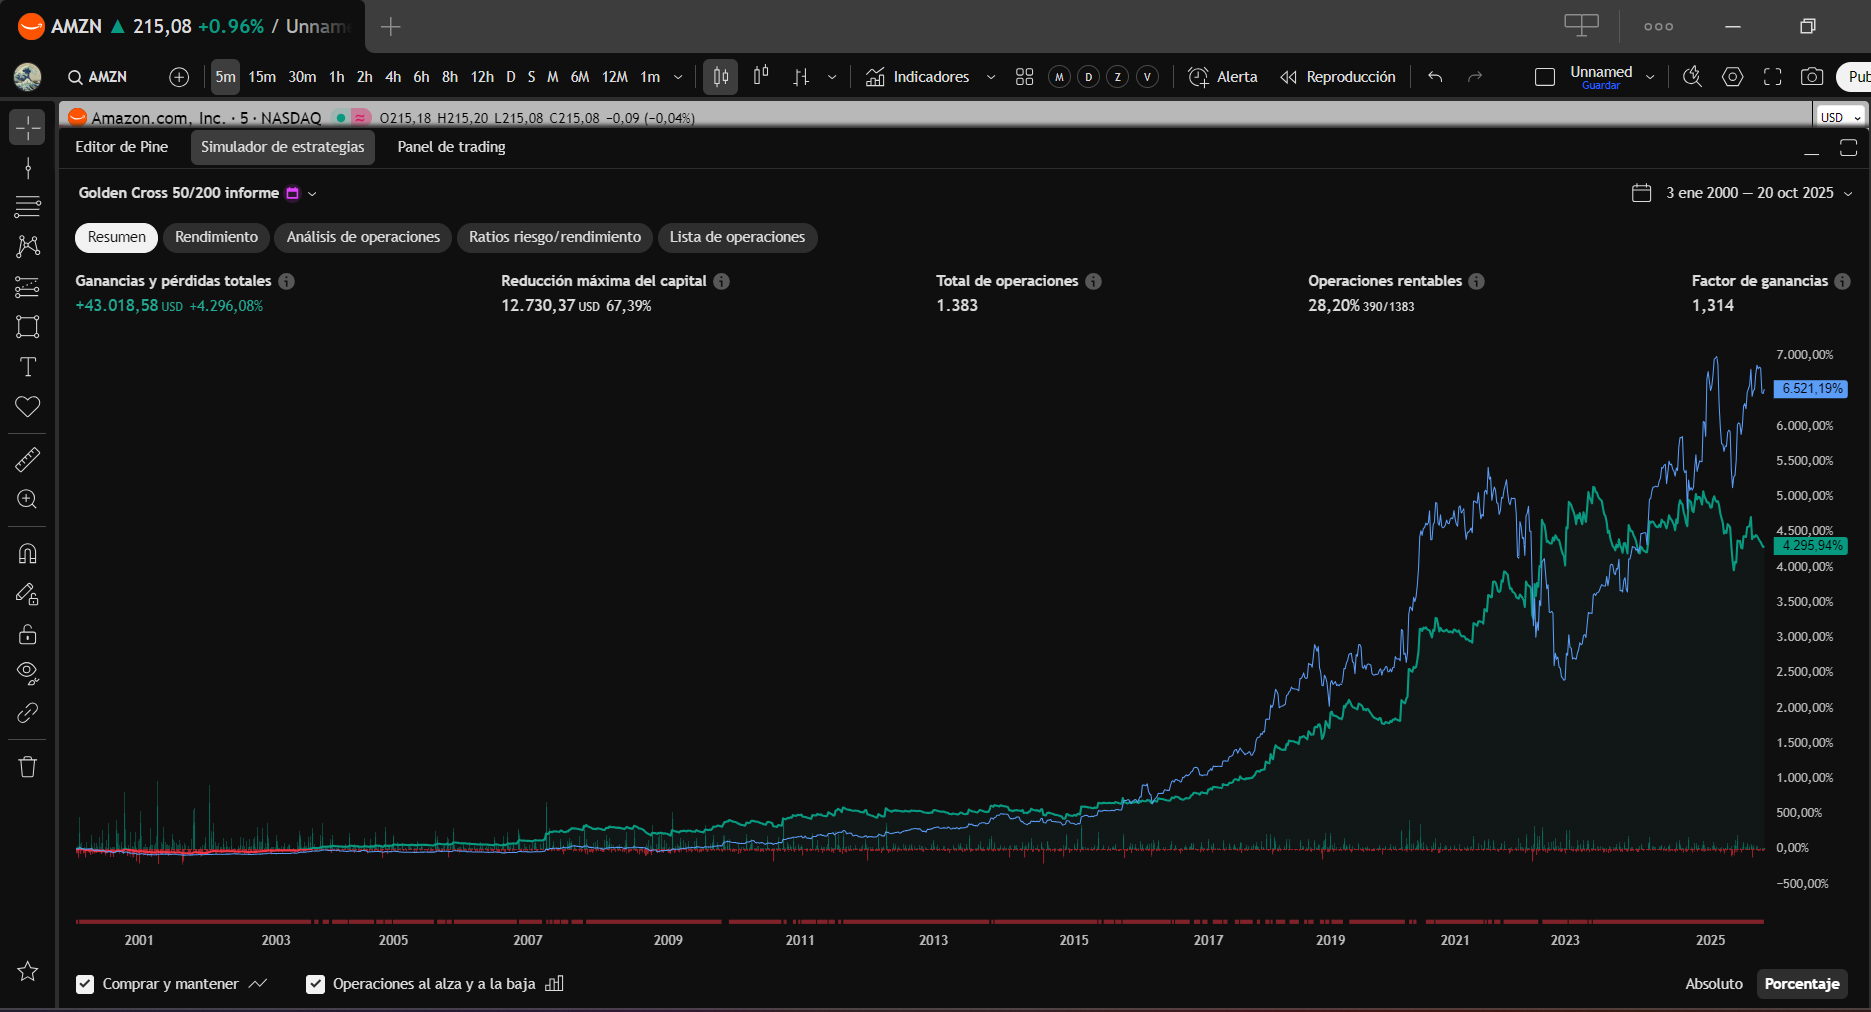Image resolution: width=1871 pixels, height=1012 pixels.
Task: Open the Lista de operaciones tab
Action: (x=737, y=237)
